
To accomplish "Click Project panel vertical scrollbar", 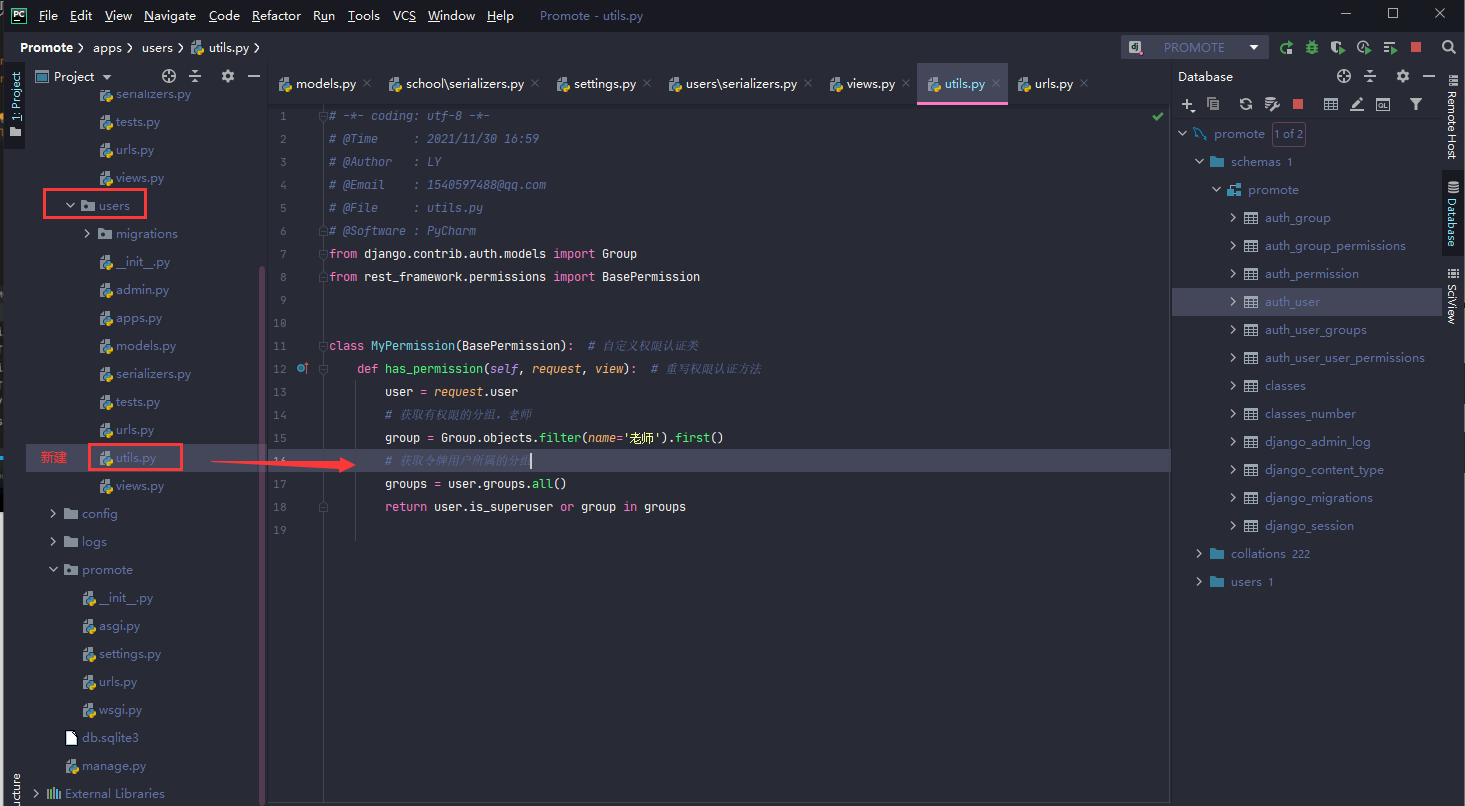I will point(263,535).
